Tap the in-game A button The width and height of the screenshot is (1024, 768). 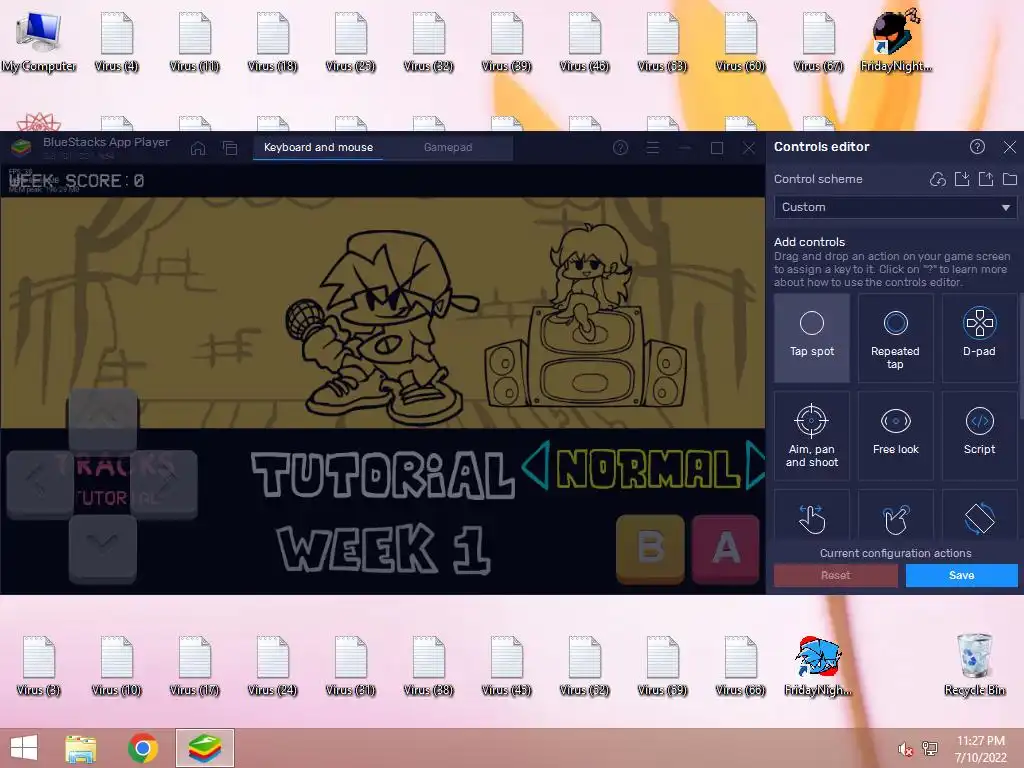tap(726, 549)
